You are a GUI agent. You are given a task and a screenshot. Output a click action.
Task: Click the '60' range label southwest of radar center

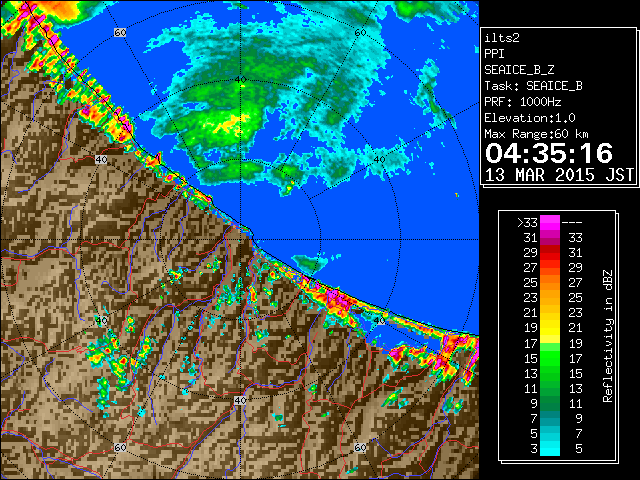[120, 448]
